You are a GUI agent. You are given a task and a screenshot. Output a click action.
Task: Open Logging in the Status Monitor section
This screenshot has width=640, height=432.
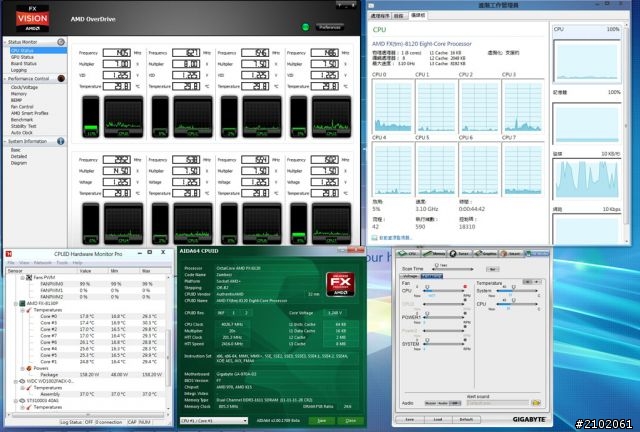tap(19, 70)
